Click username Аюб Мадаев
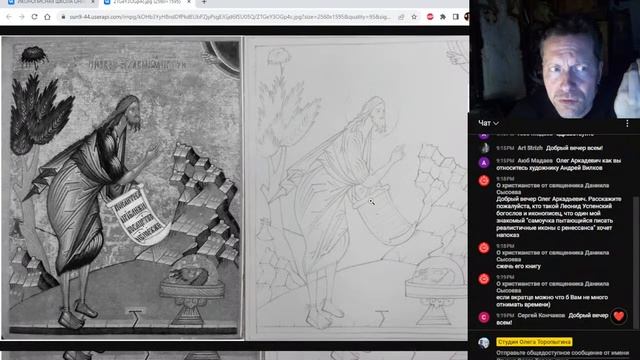The image size is (640, 360). pyautogui.click(x=535, y=161)
